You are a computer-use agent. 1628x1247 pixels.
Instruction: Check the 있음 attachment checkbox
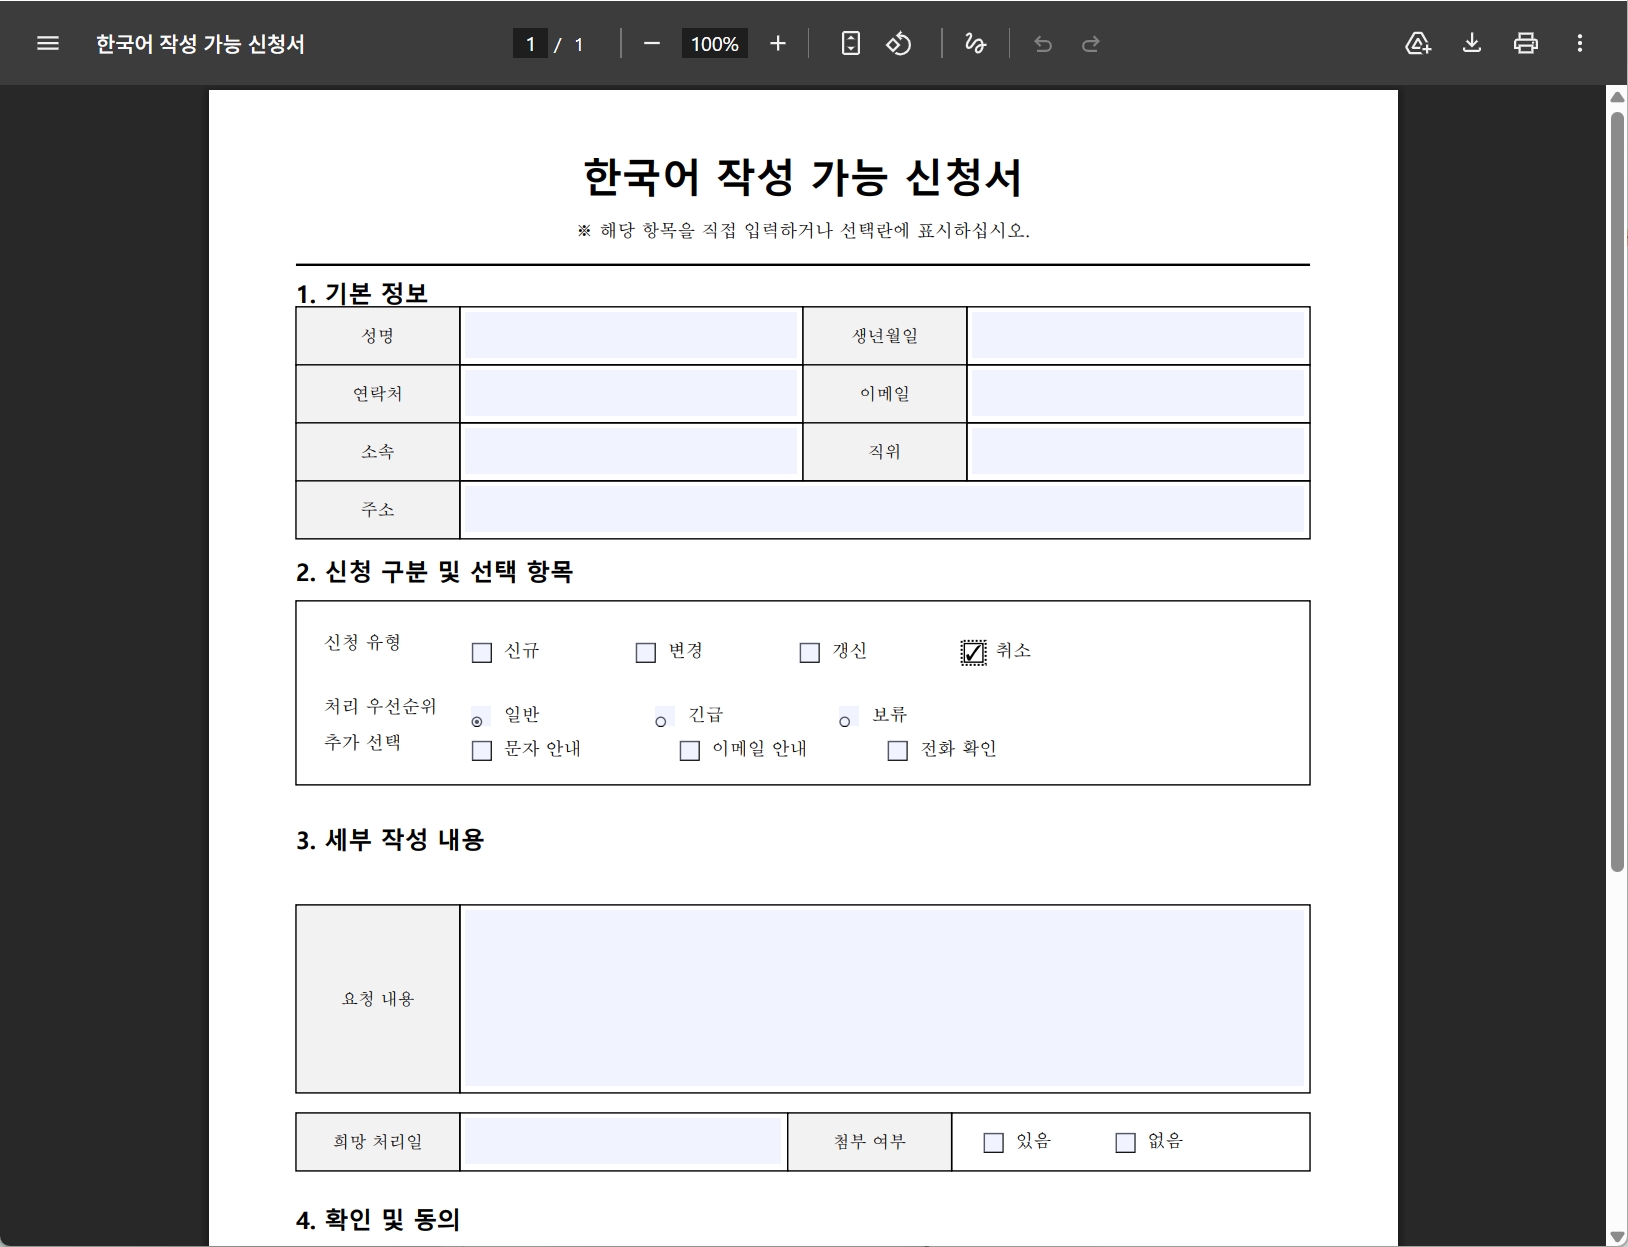tap(994, 1143)
